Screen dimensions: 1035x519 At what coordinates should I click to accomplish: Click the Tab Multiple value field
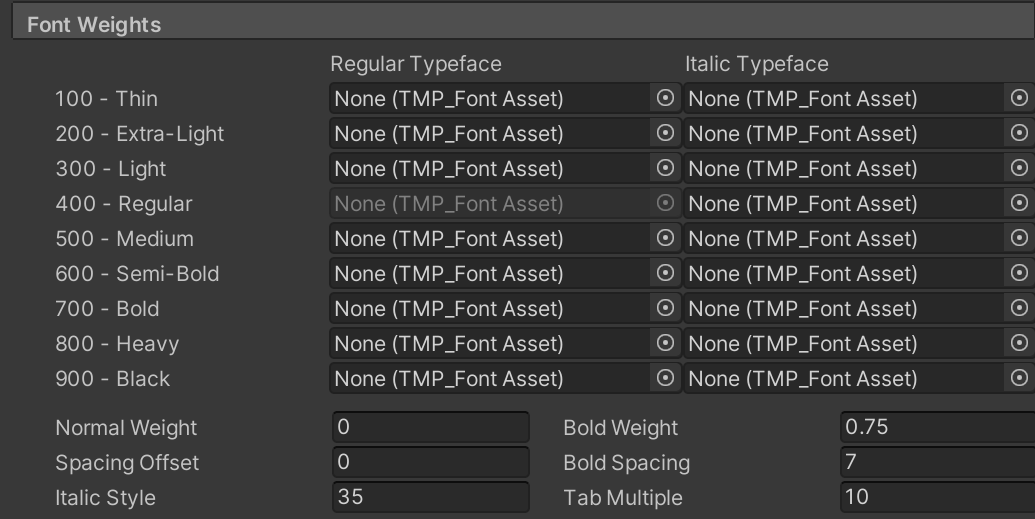pos(937,497)
